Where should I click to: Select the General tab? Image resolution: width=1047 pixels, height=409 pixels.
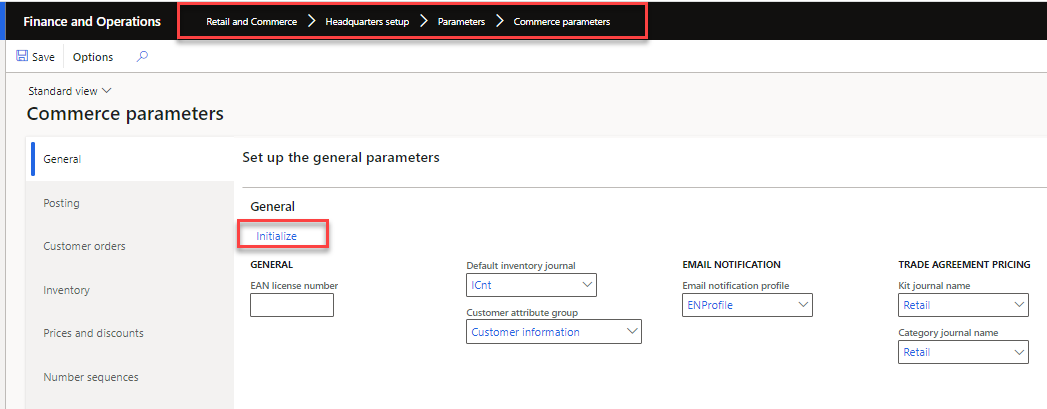coord(130,159)
